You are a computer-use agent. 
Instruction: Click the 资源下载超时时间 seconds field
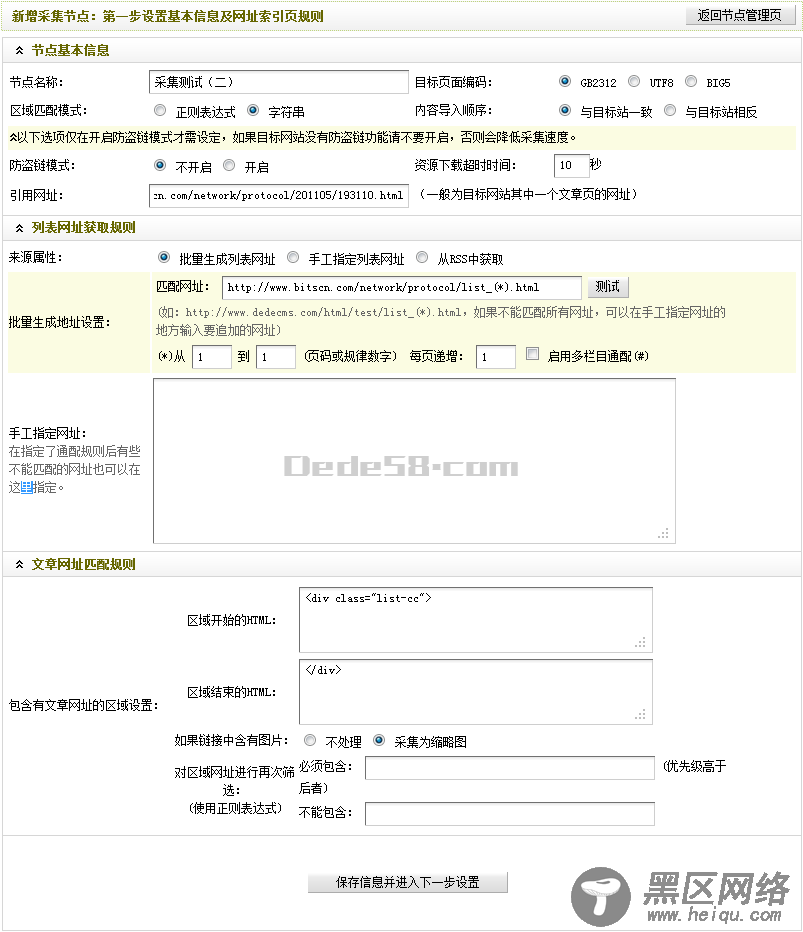point(571,165)
